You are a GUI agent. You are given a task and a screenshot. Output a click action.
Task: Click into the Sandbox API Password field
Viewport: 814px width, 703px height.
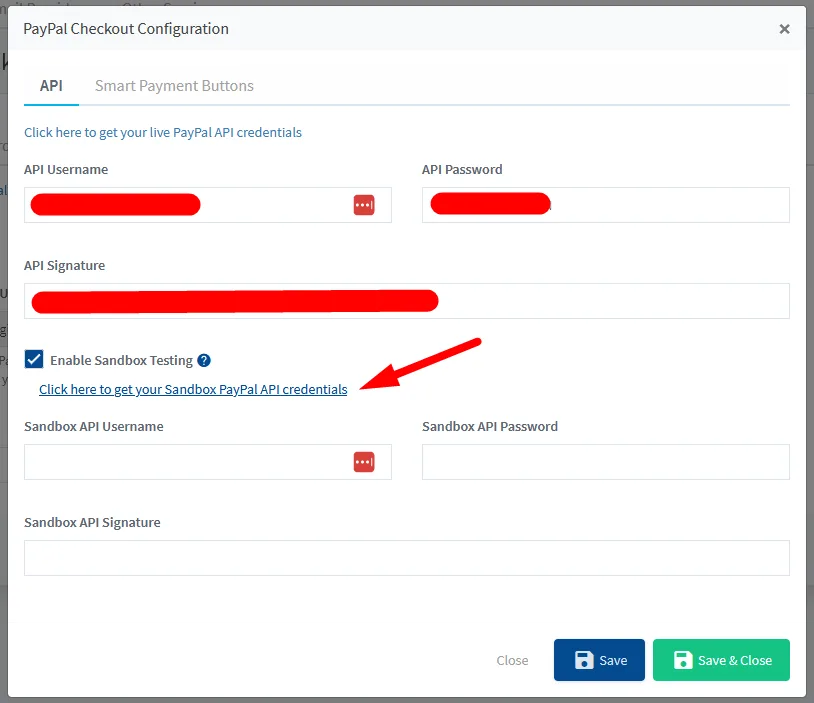point(606,462)
